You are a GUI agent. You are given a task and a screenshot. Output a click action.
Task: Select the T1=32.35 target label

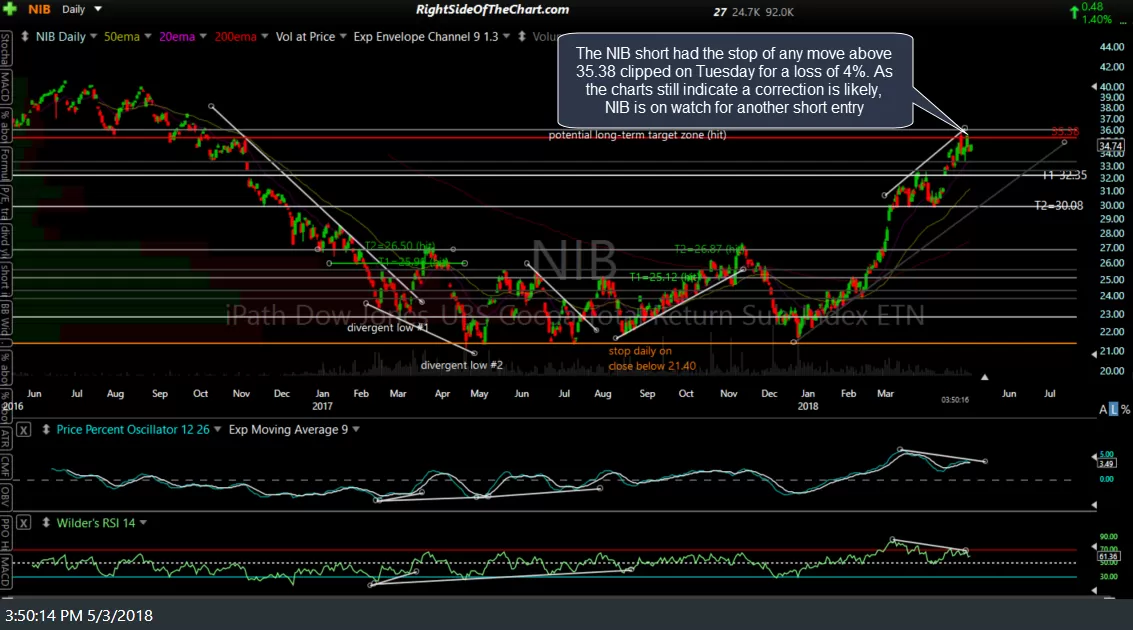(1065, 175)
